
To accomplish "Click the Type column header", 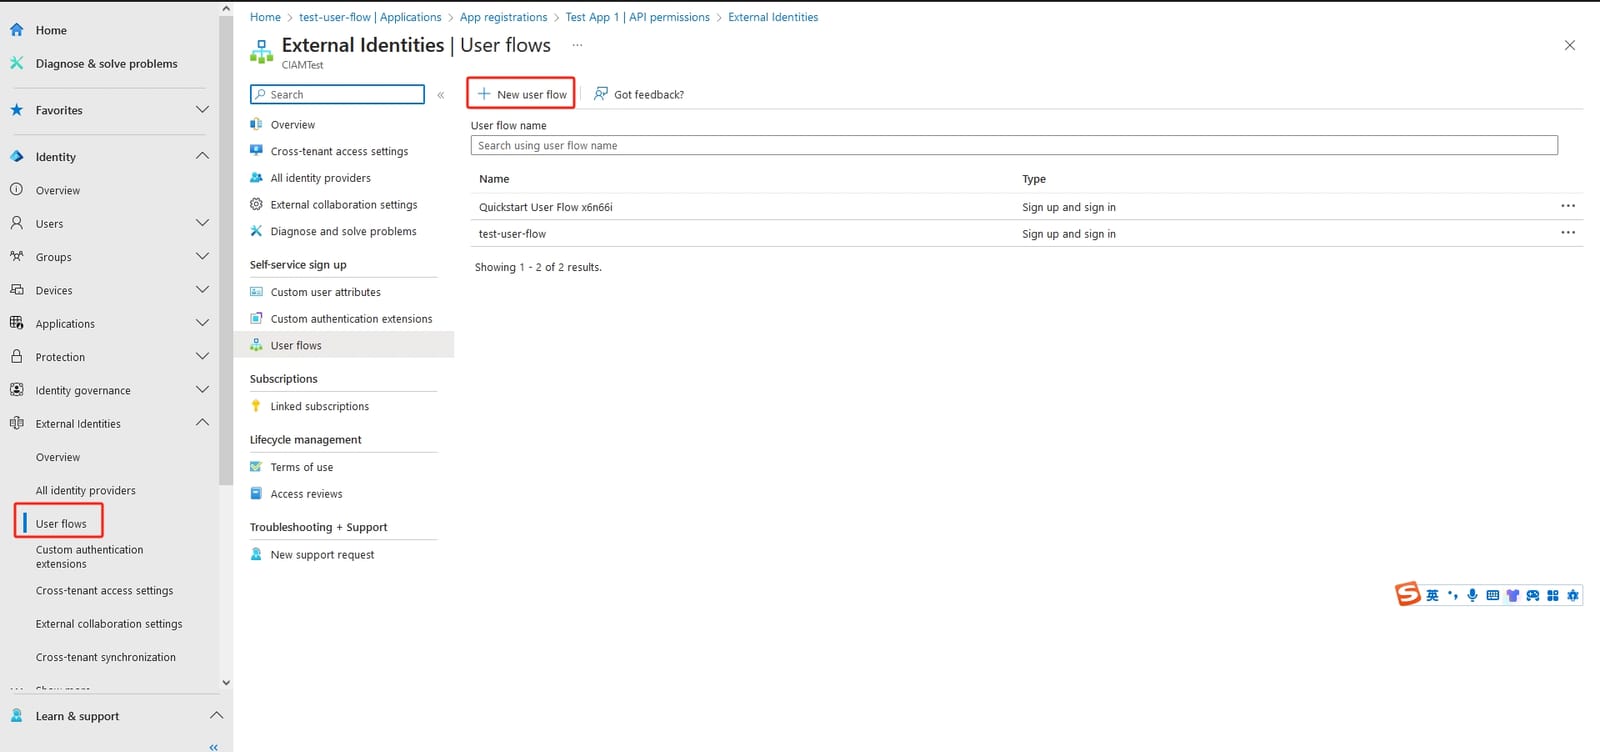I will pos(1034,179).
